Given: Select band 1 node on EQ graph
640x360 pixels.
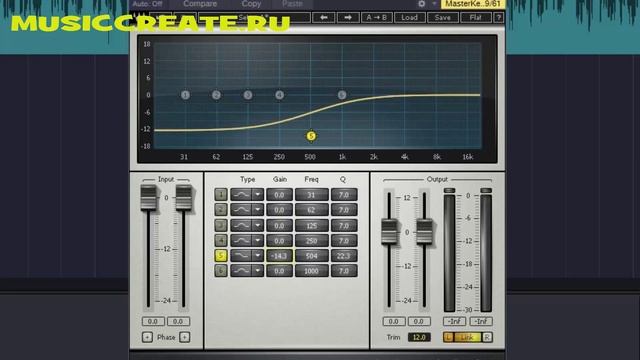Looking at the screenshot, I should pos(185,95).
